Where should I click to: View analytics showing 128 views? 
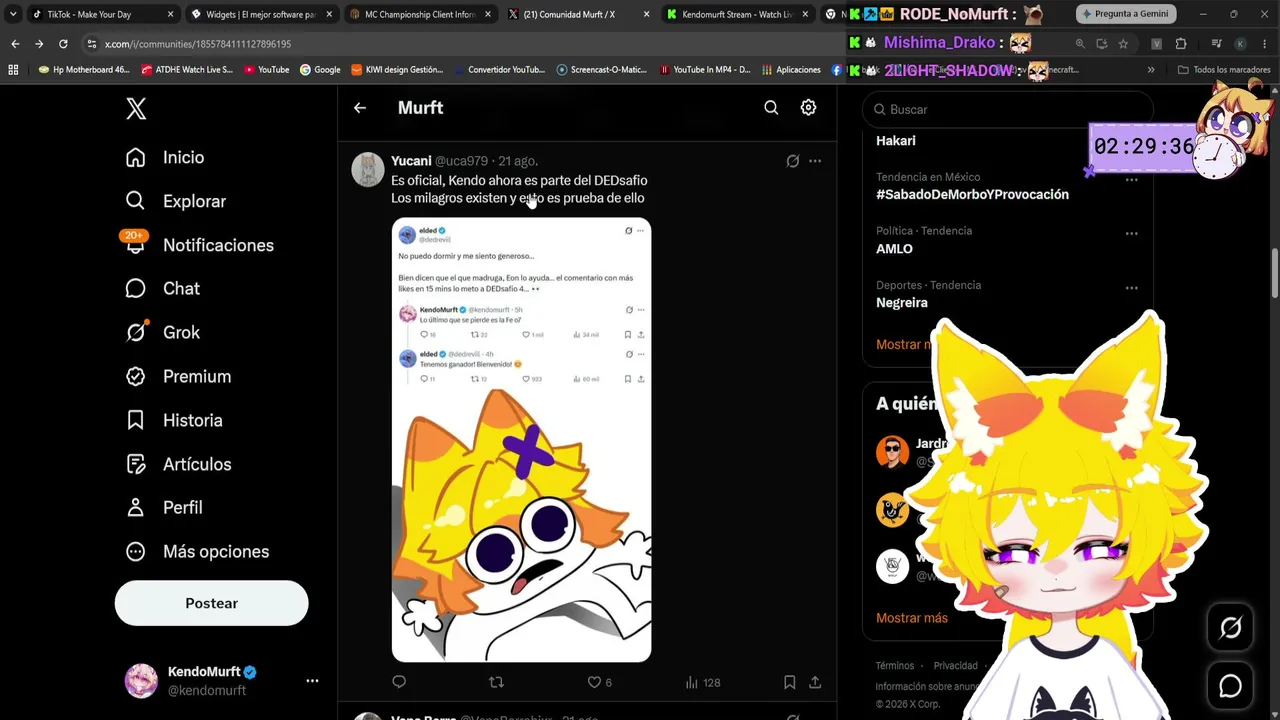(x=703, y=682)
